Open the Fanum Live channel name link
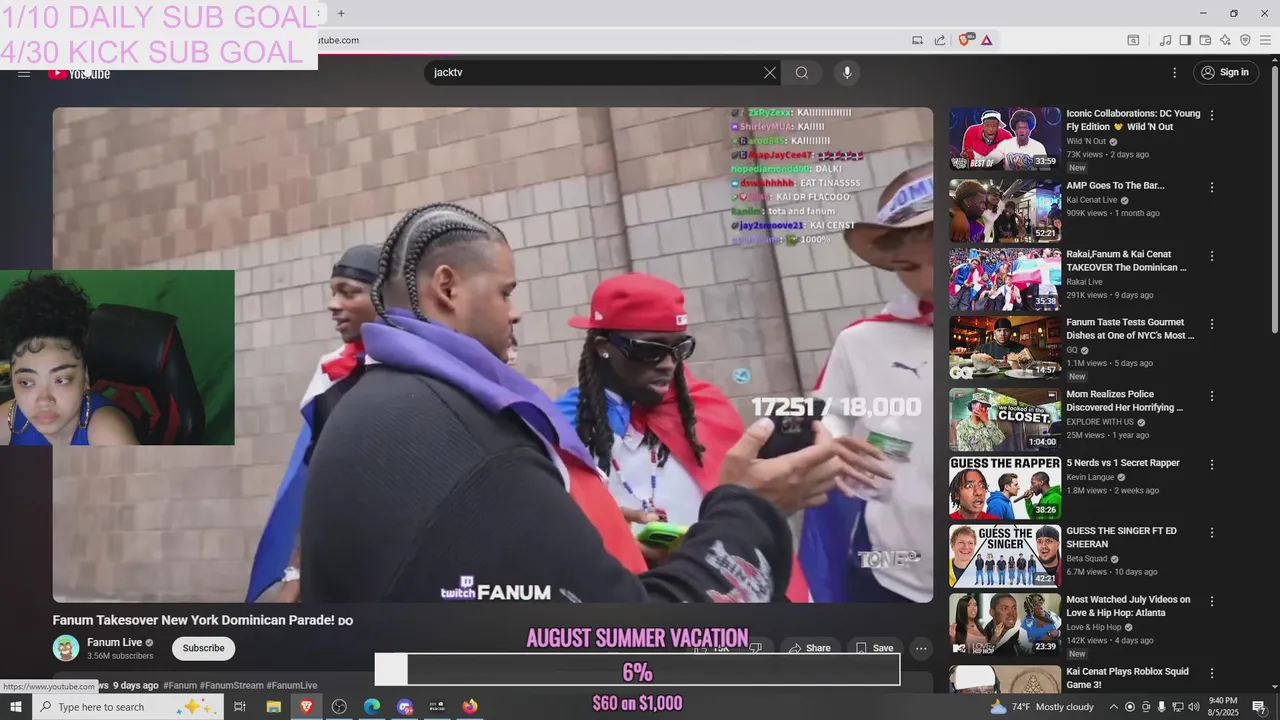1280x720 pixels. point(115,642)
